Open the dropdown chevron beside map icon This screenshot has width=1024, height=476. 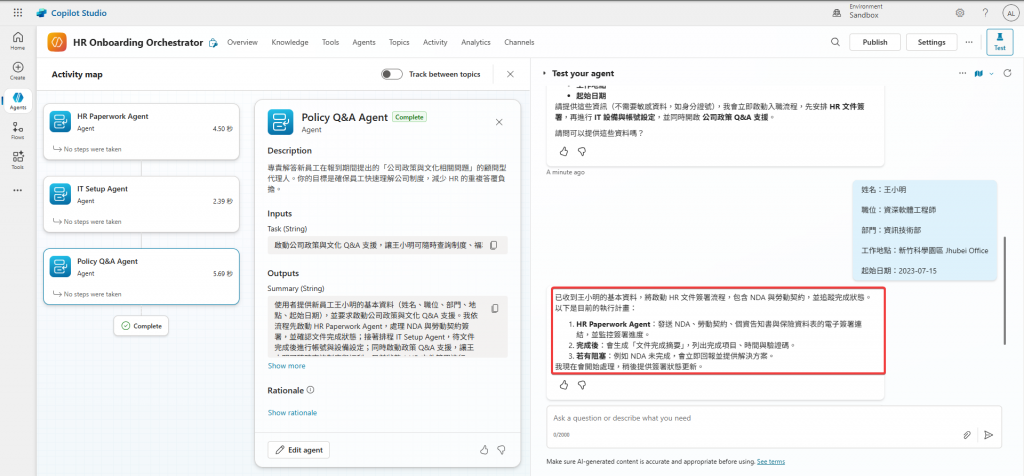pos(991,74)
